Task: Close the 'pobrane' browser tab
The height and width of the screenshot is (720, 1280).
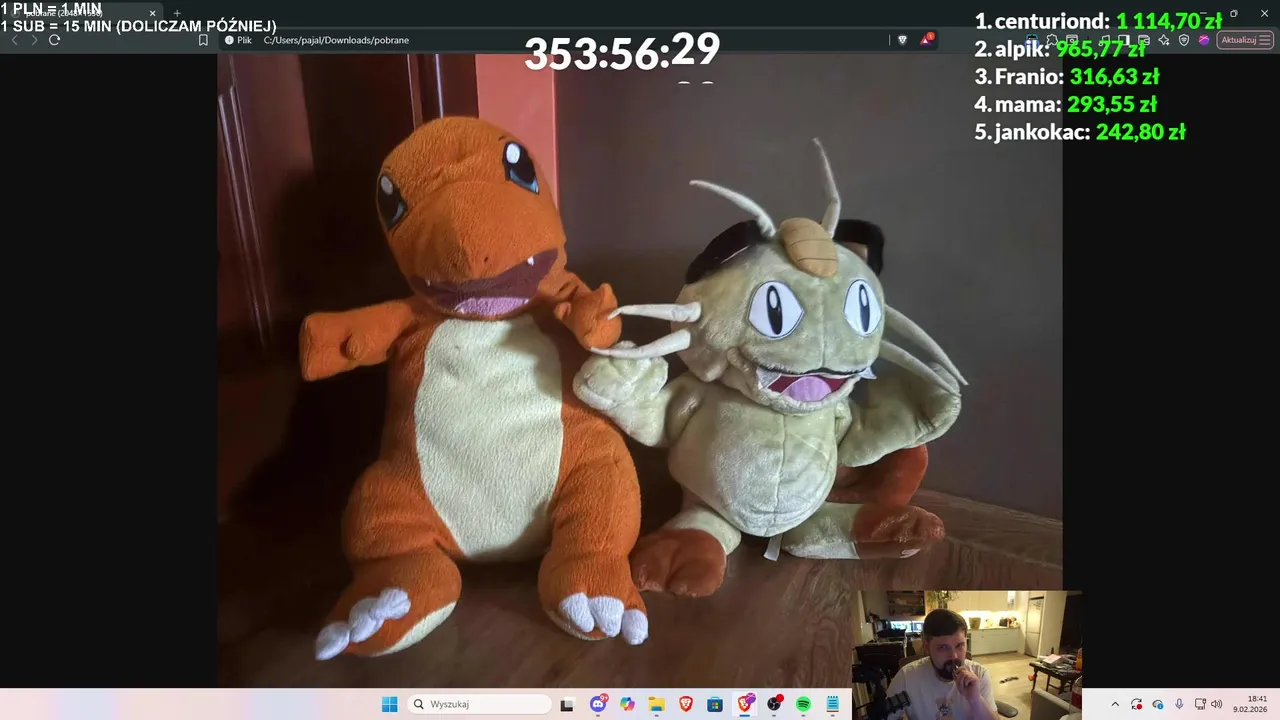Action: pyautogui.click(x=152, y=13)
